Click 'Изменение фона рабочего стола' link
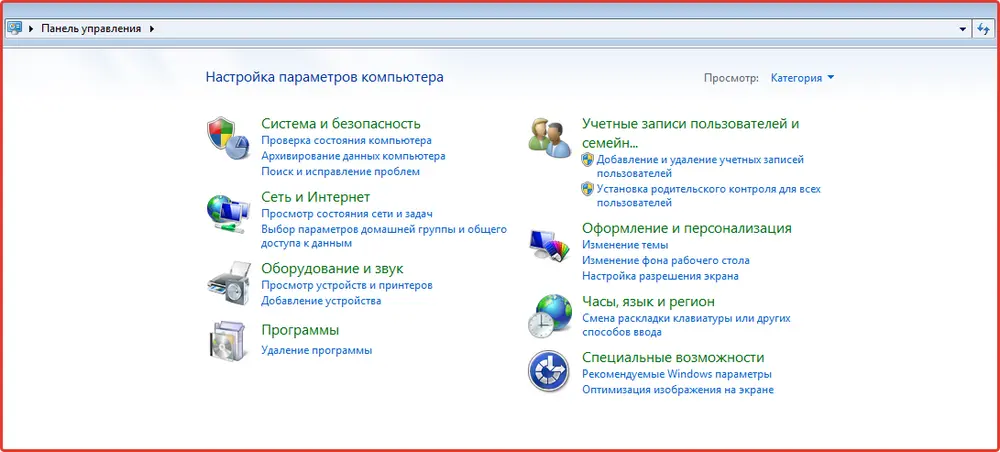This screenshot has width=1000, height=452. click(x=666, y=260)
